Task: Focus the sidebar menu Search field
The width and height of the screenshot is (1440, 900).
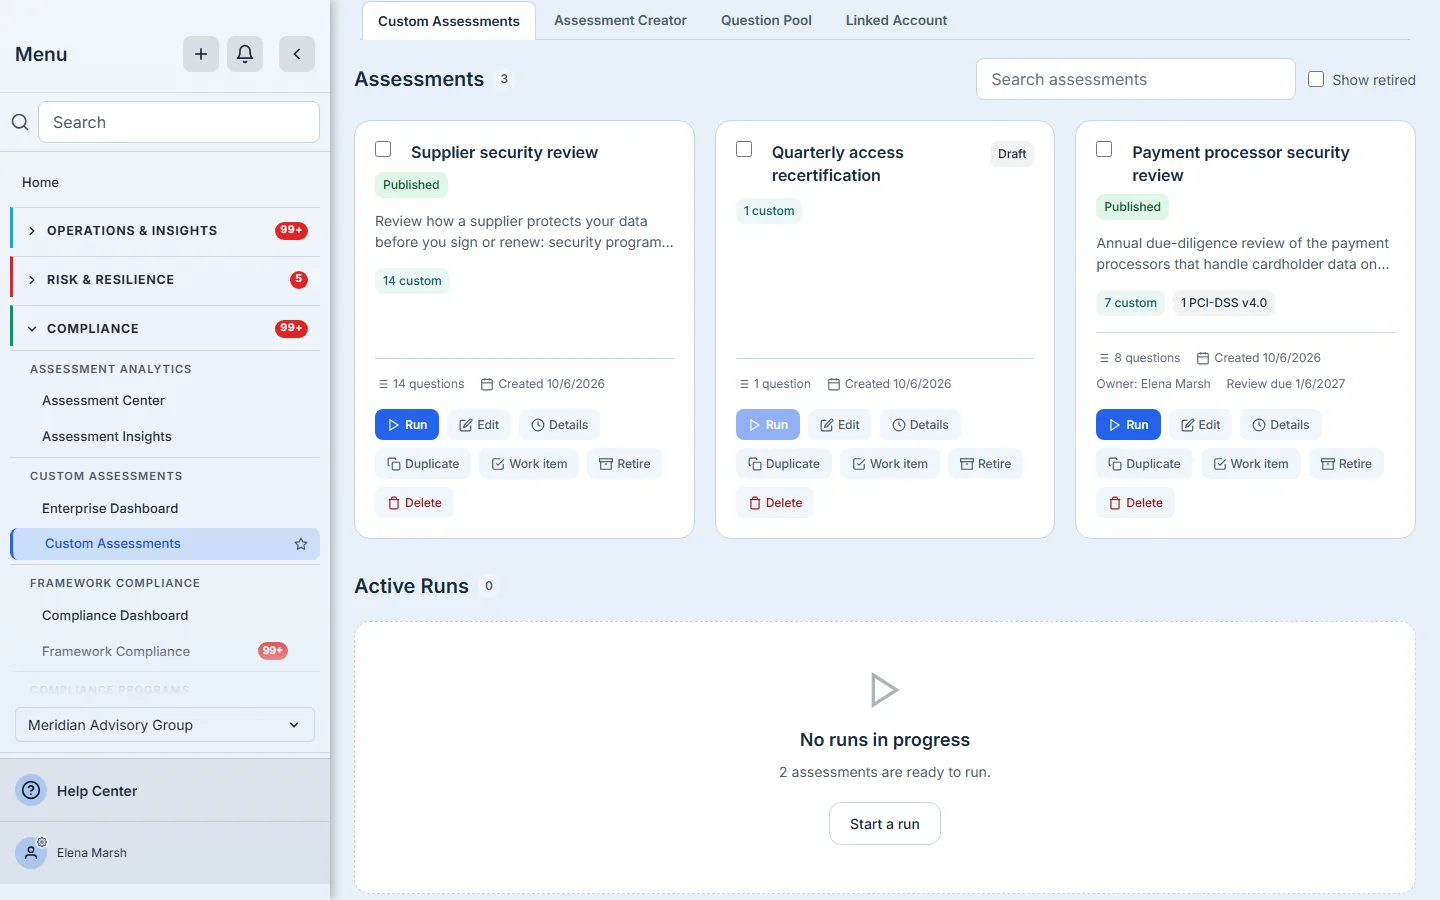Action: [x=179, y=122]
